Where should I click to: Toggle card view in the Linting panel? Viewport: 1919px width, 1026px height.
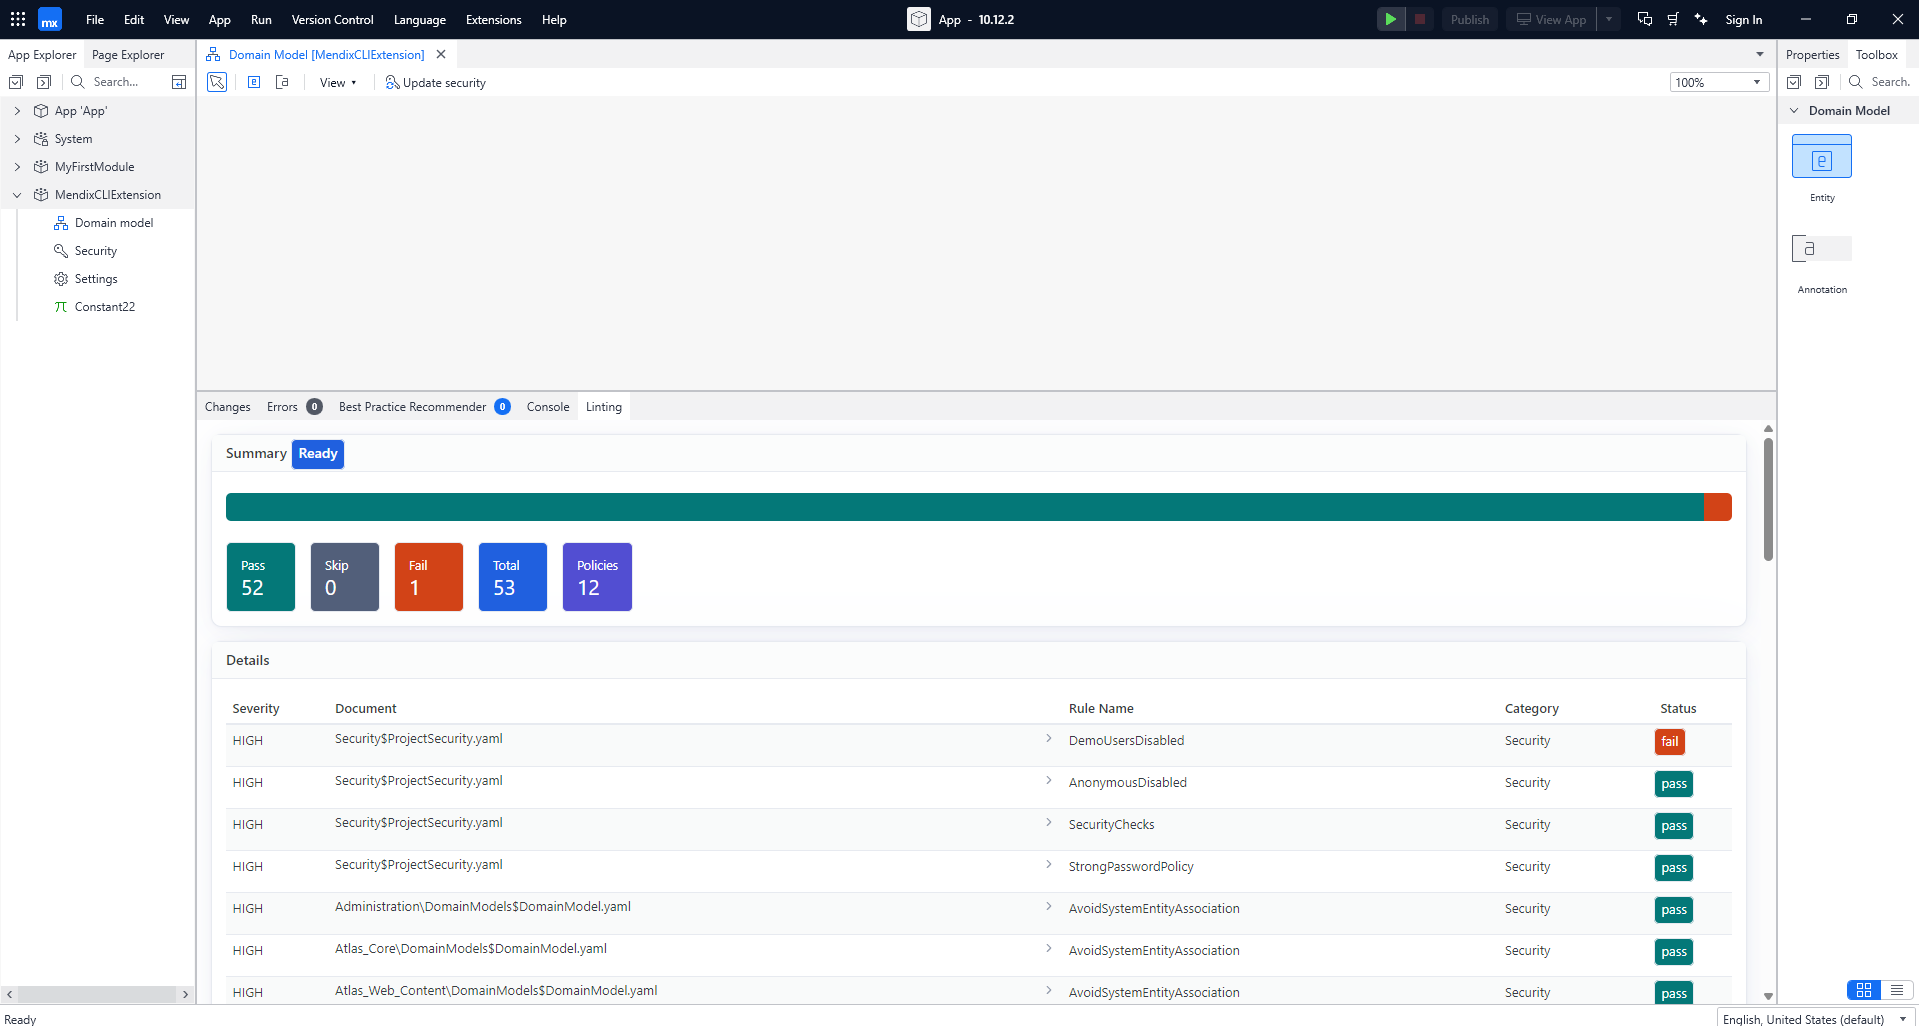[1862, 990]
